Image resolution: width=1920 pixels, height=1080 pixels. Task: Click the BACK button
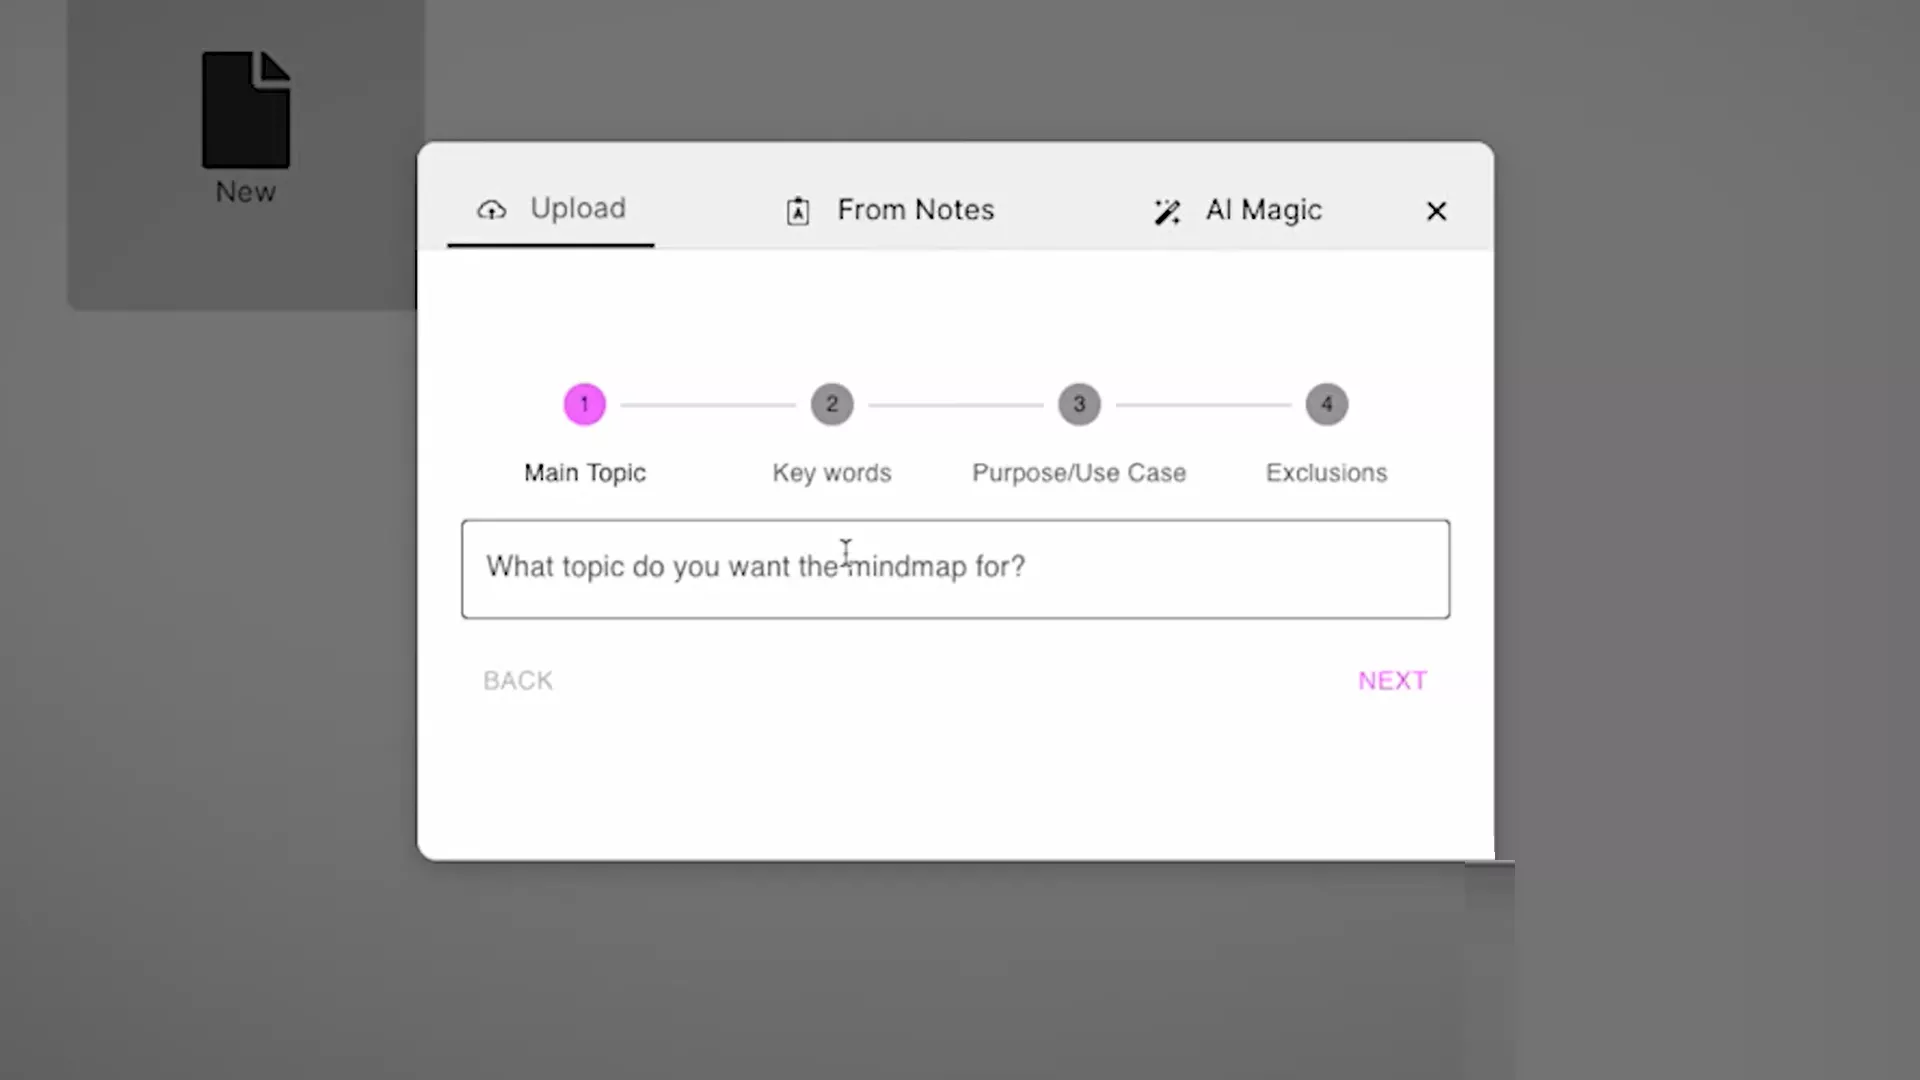(x=517, y=679)
